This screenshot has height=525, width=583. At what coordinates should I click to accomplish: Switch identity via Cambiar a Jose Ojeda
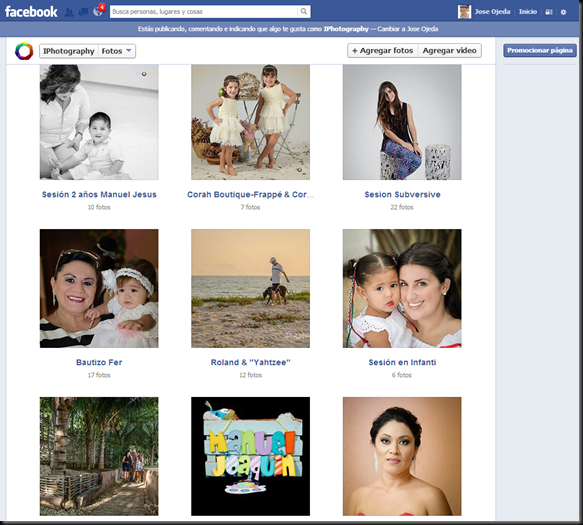[x=408, y=29]
